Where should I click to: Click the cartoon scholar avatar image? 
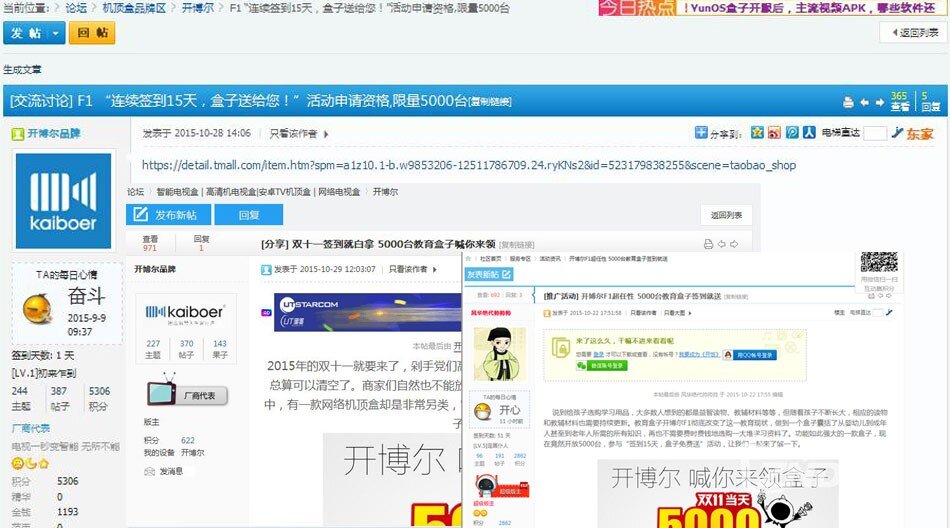[x=499, y=354]
